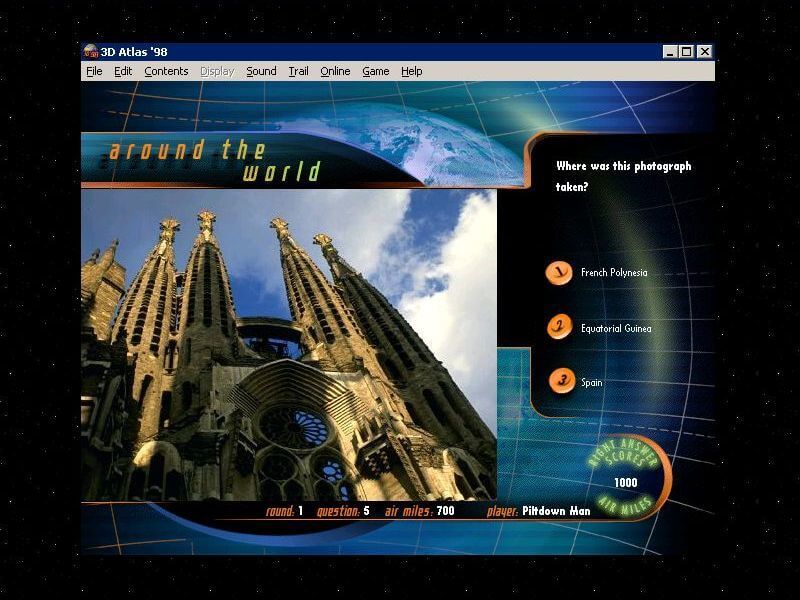Click the orange number 1 answer button
The image size is (800, 600).
[x=559, y=272]
